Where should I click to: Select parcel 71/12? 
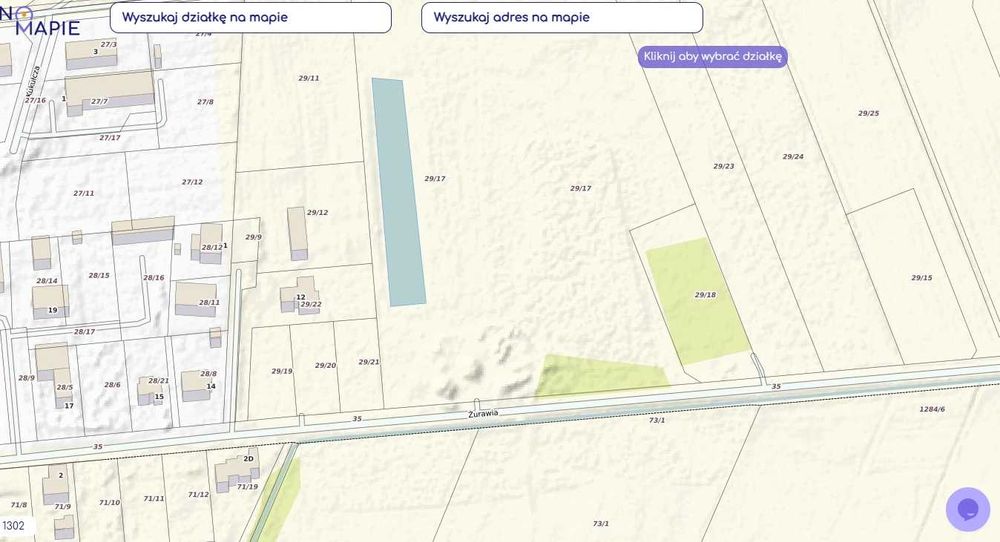point(198,494)
